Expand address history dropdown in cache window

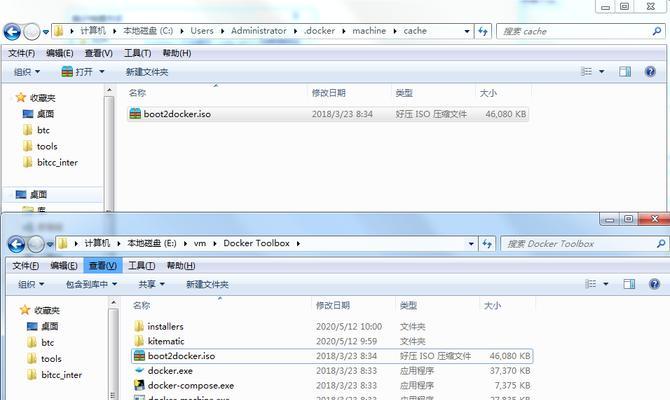coord(467,31)
